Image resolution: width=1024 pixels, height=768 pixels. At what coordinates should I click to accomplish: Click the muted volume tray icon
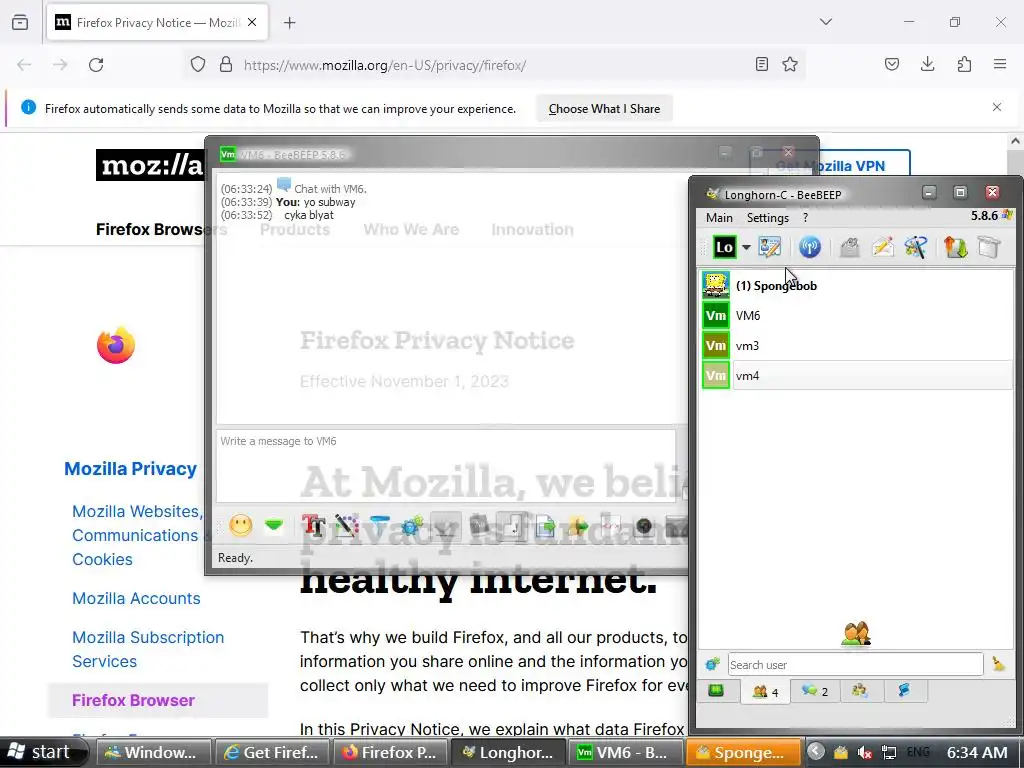(x=865, y=752)
